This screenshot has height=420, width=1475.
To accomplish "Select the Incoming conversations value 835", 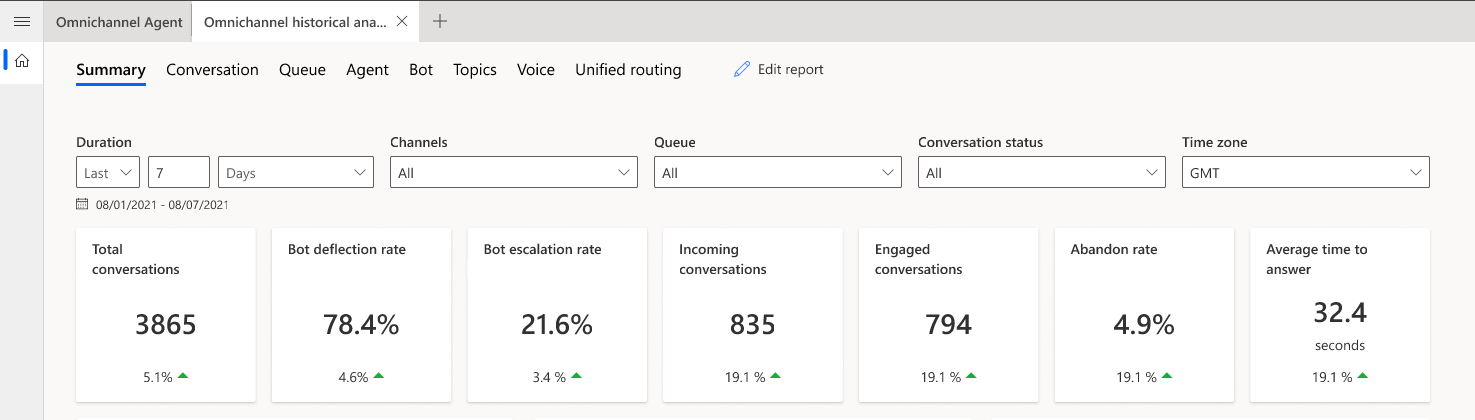I will click(x=753, y=325).
